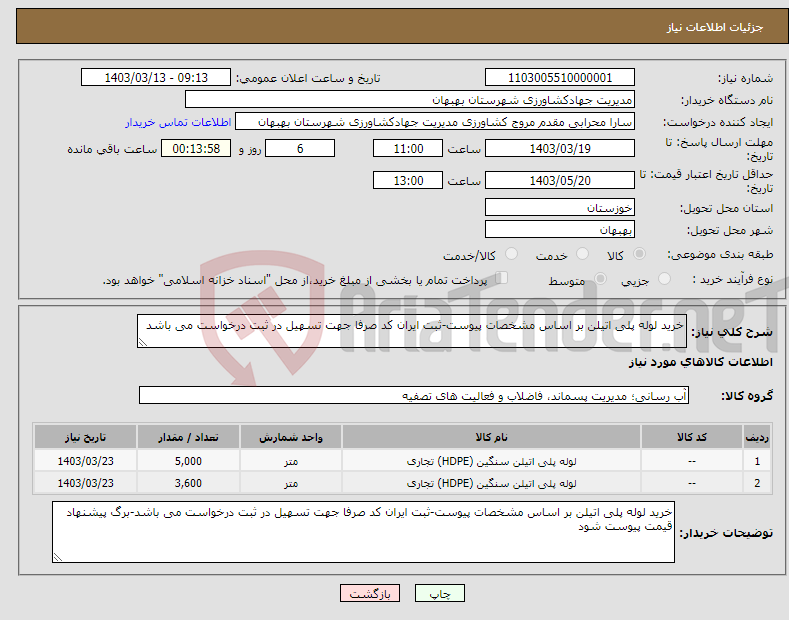Click the چاپ print button
Image resolution: width=789 pixels, height=620 pixels.
tap(440, 594)
